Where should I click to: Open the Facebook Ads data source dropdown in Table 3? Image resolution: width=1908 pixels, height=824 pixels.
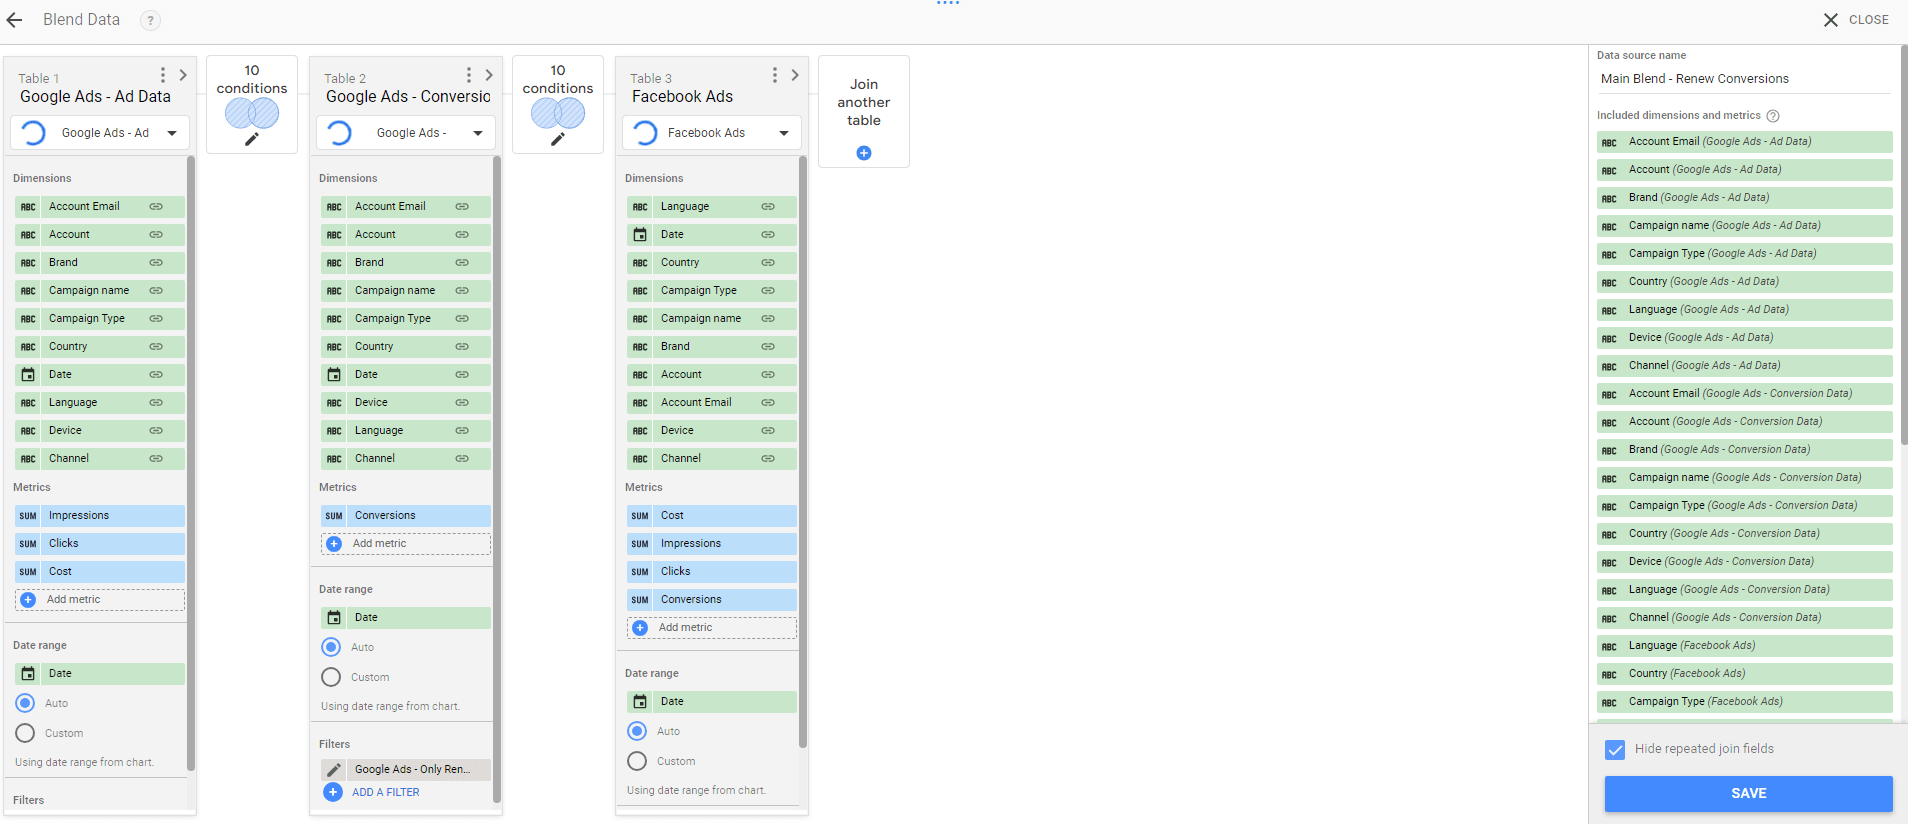[x=712, y=133]
